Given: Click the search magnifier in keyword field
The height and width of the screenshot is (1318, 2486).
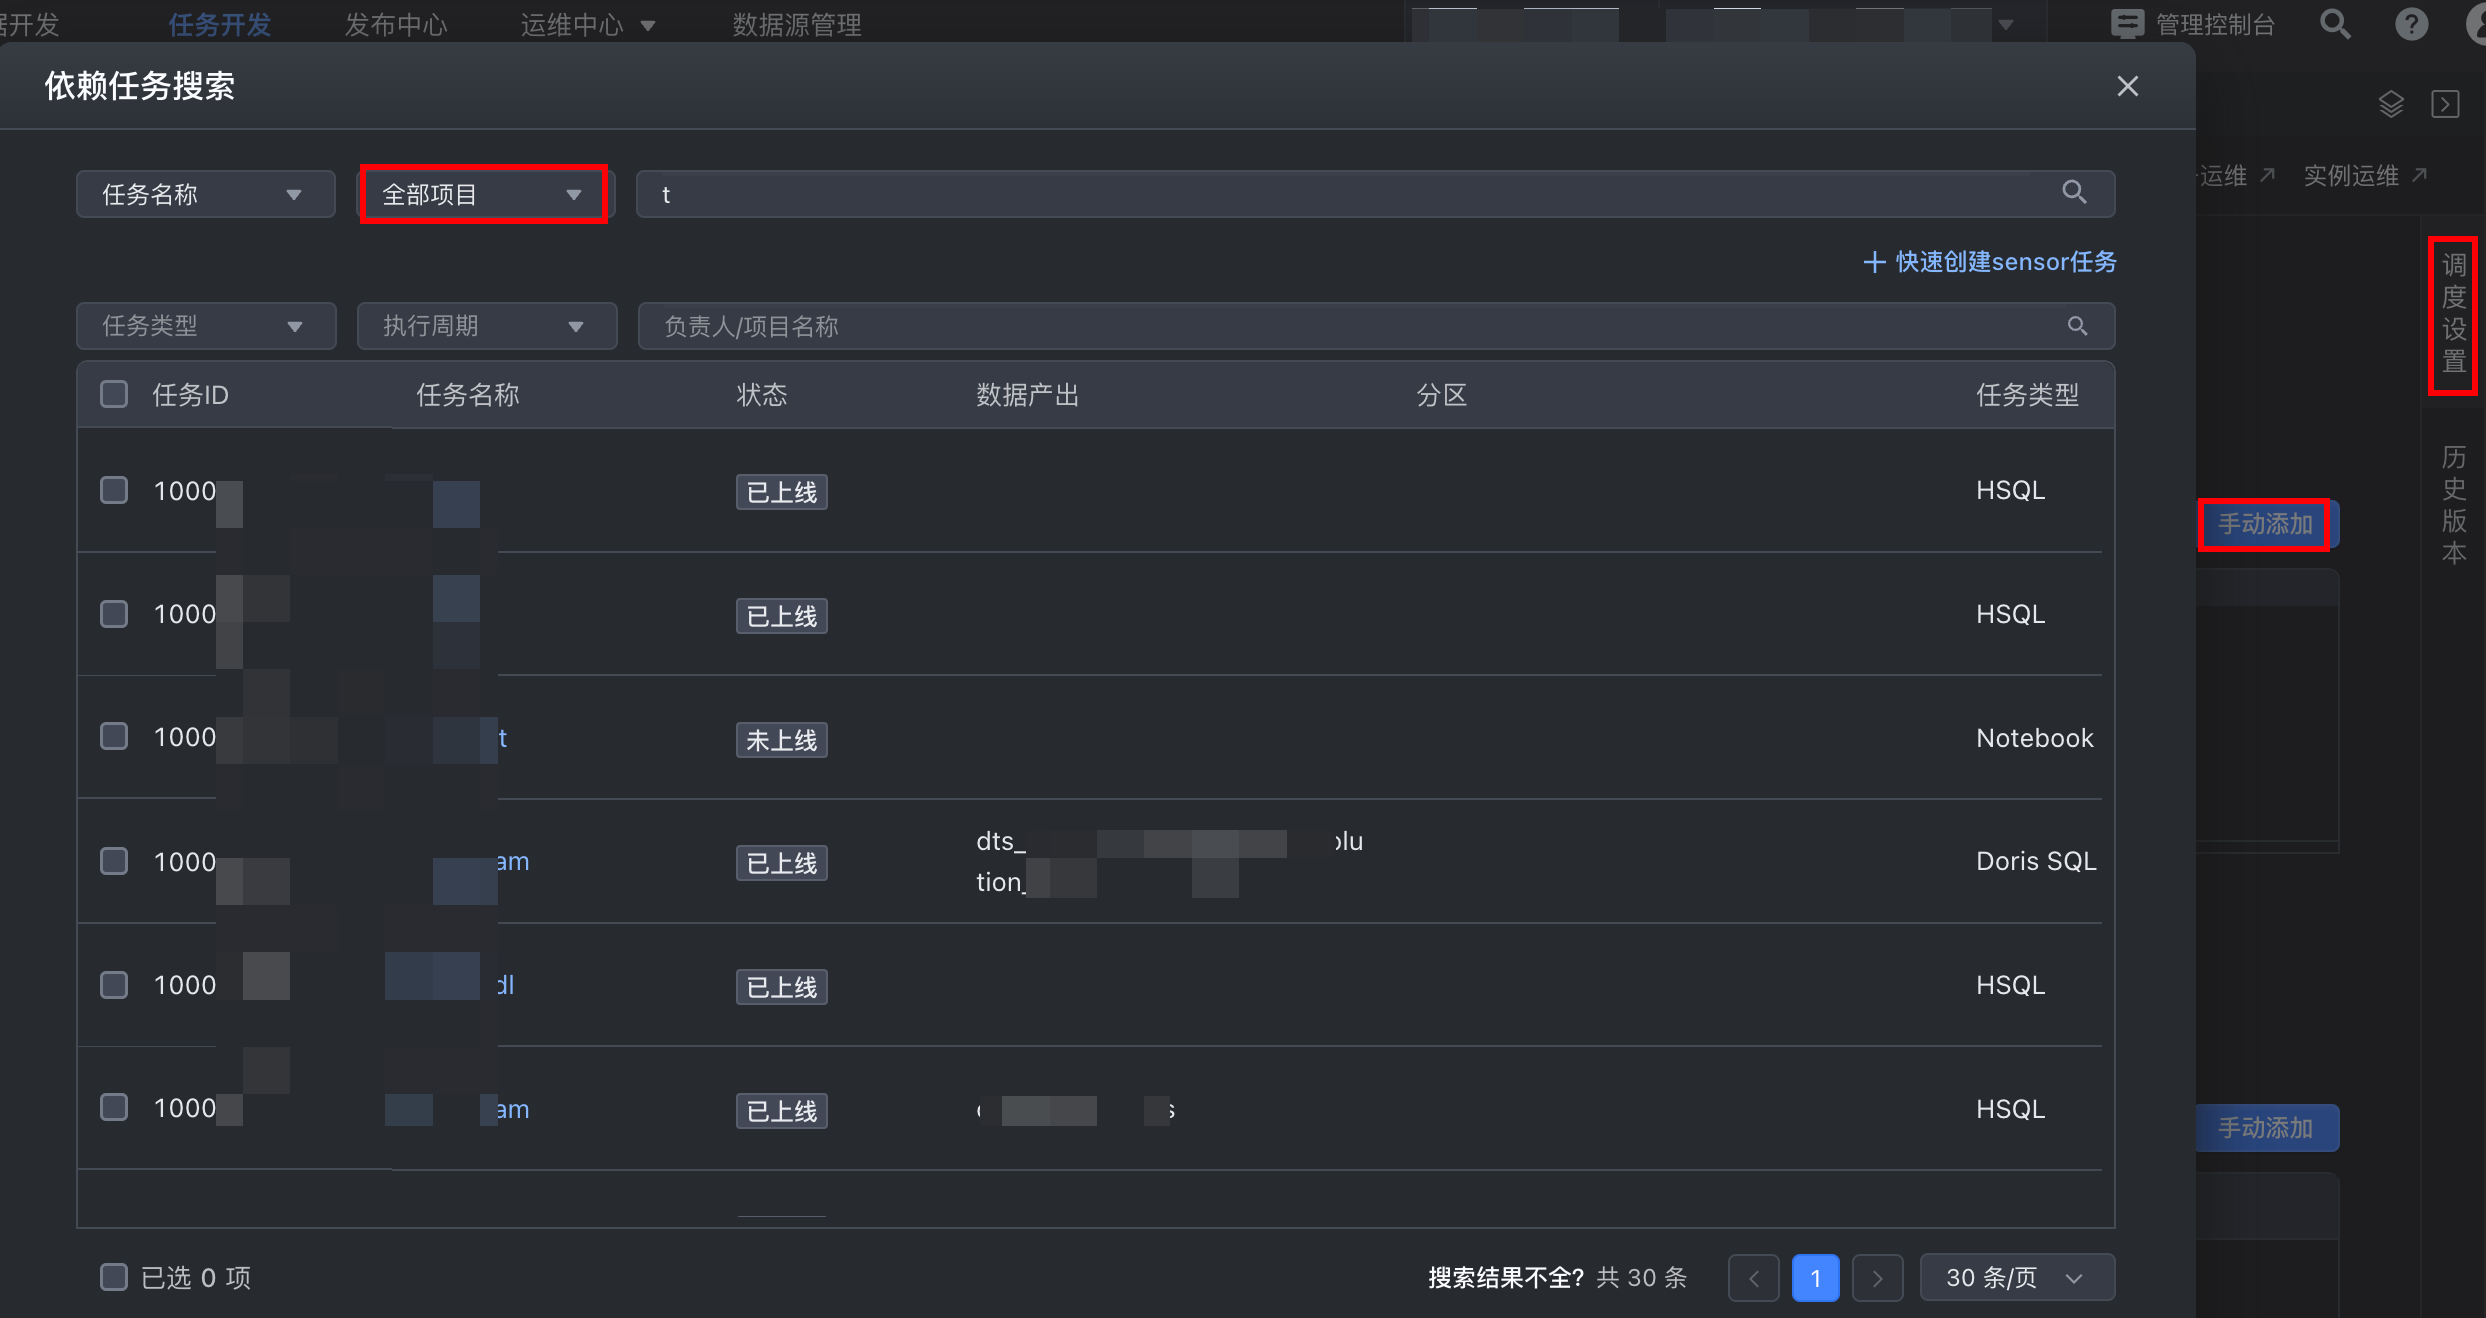Looking at the screenshot, I should tap(2074, 192).
